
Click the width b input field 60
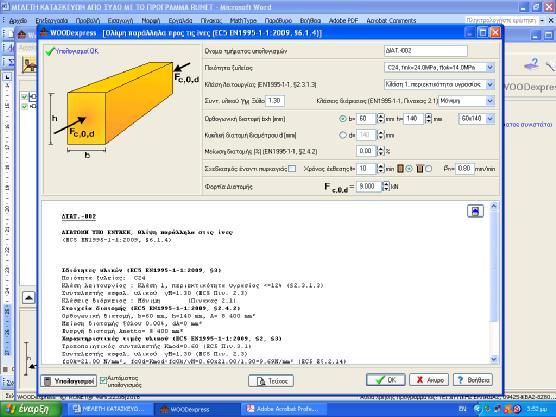pyautogui.click(x=366, y=118)
